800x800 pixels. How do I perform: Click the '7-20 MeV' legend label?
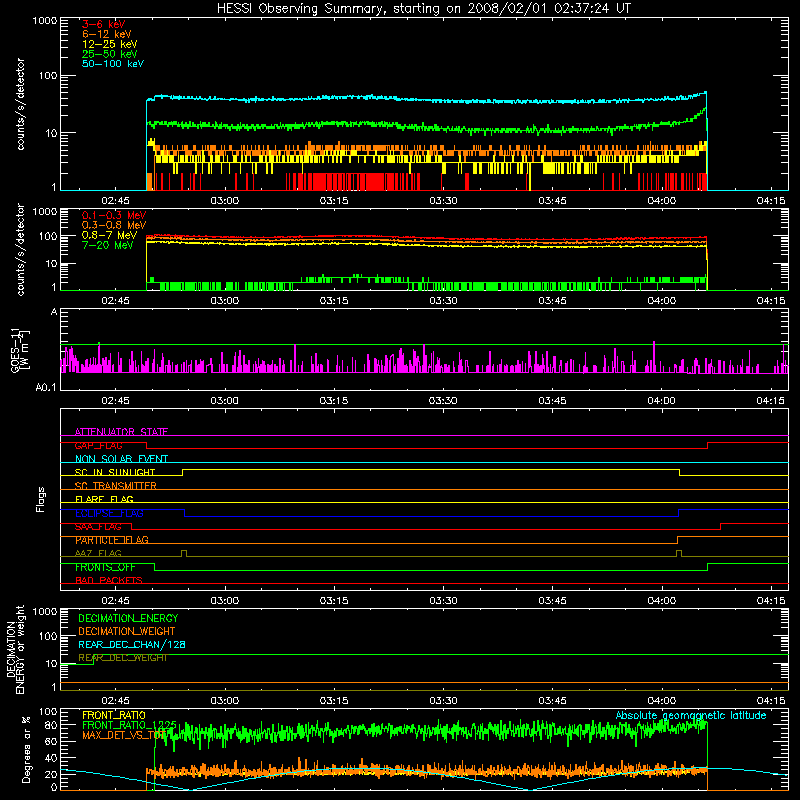(x=107, y=245)
